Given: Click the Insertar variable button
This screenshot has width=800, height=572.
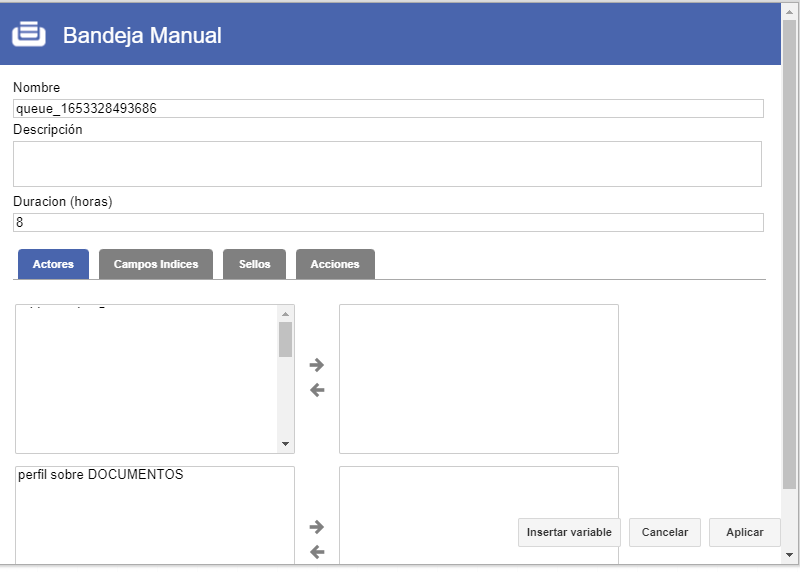Looking at the screenshot, I should [x=569, y=532].
